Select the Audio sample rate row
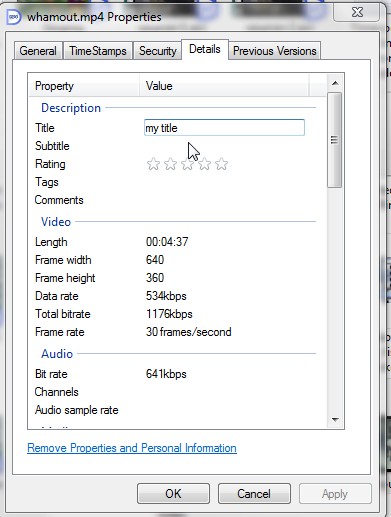The width and height of the screenshot is (391, 517). [x=172, y=410]
